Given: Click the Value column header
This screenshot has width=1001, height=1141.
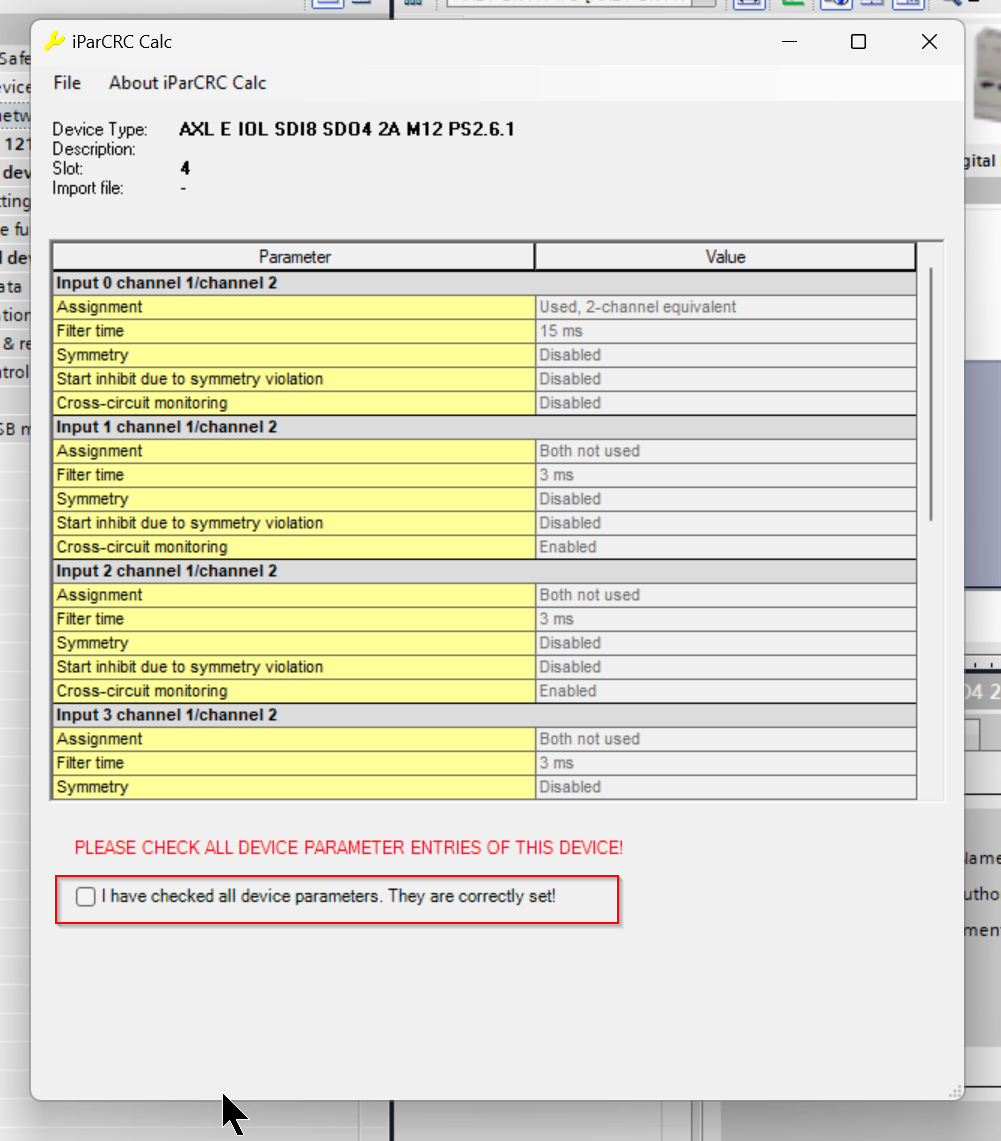Looking at the screenshot, I should [725, 257].
